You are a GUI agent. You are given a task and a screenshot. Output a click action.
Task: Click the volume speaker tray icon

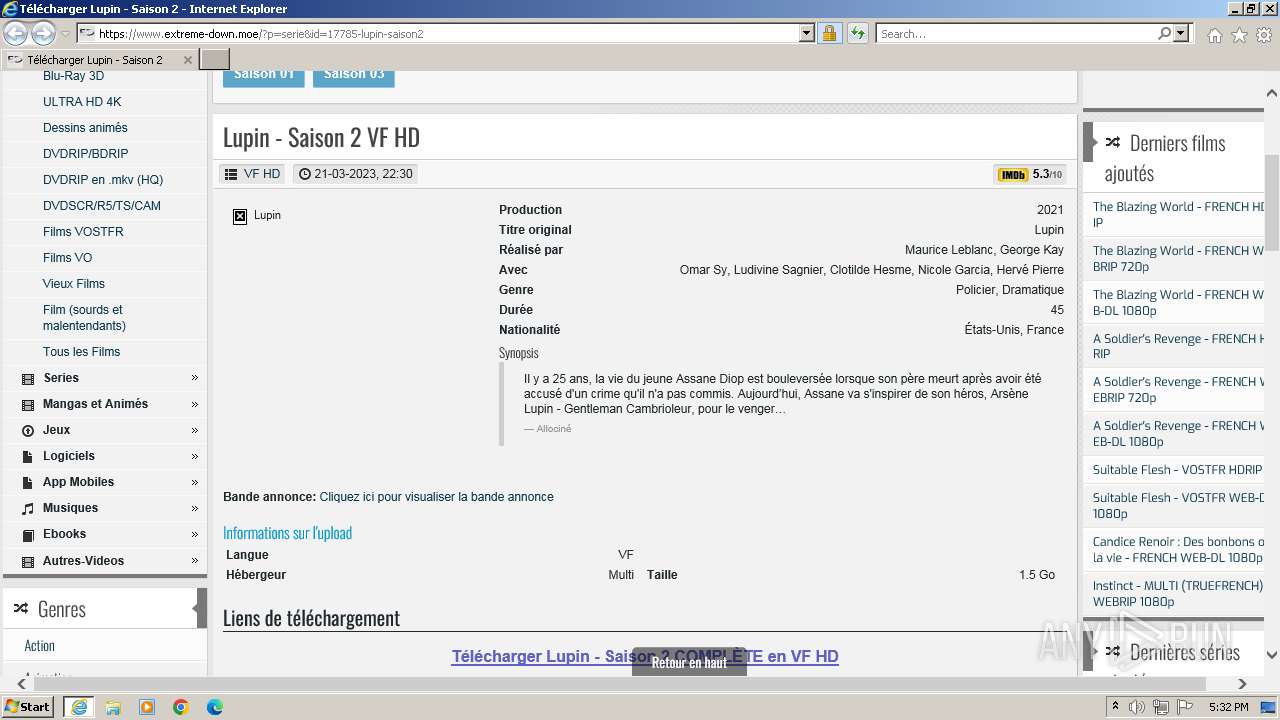[1138, 707]
